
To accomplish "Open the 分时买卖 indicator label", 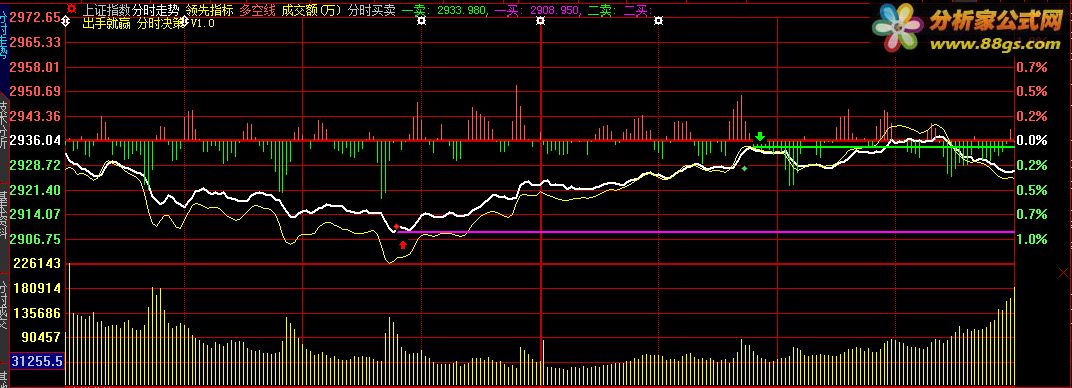I will [x=371, y=10].
